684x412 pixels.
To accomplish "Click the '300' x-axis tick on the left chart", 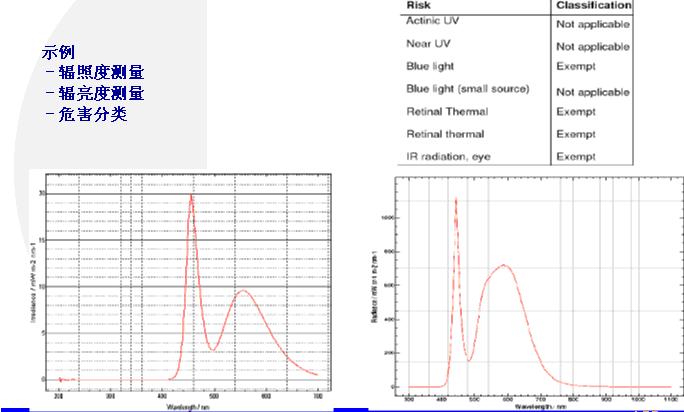I will (x=110, y=396).
